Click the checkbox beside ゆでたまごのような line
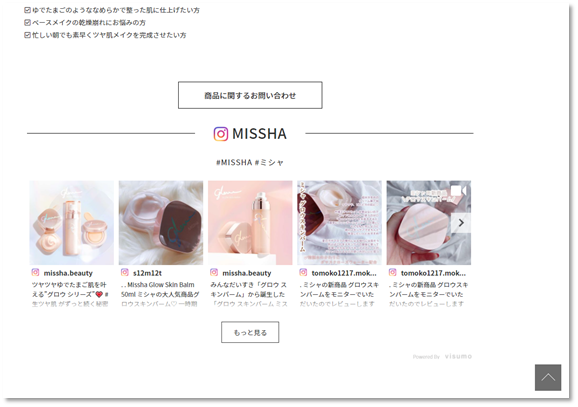Screen dimensions: 578x407 coord(27,10)
